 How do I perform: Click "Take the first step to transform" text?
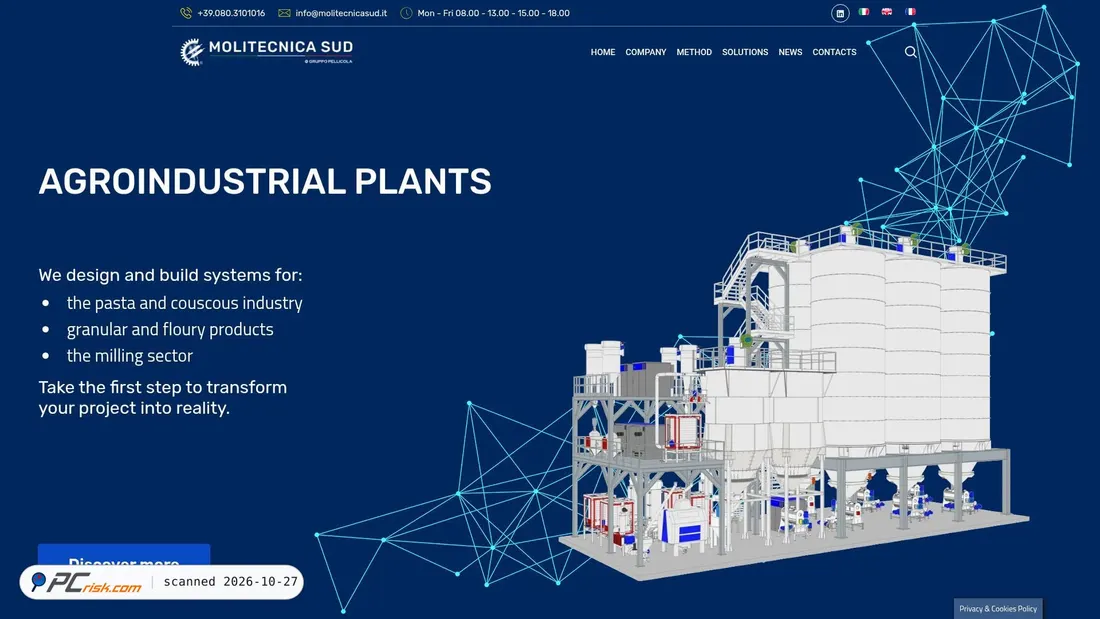(163, 387)
